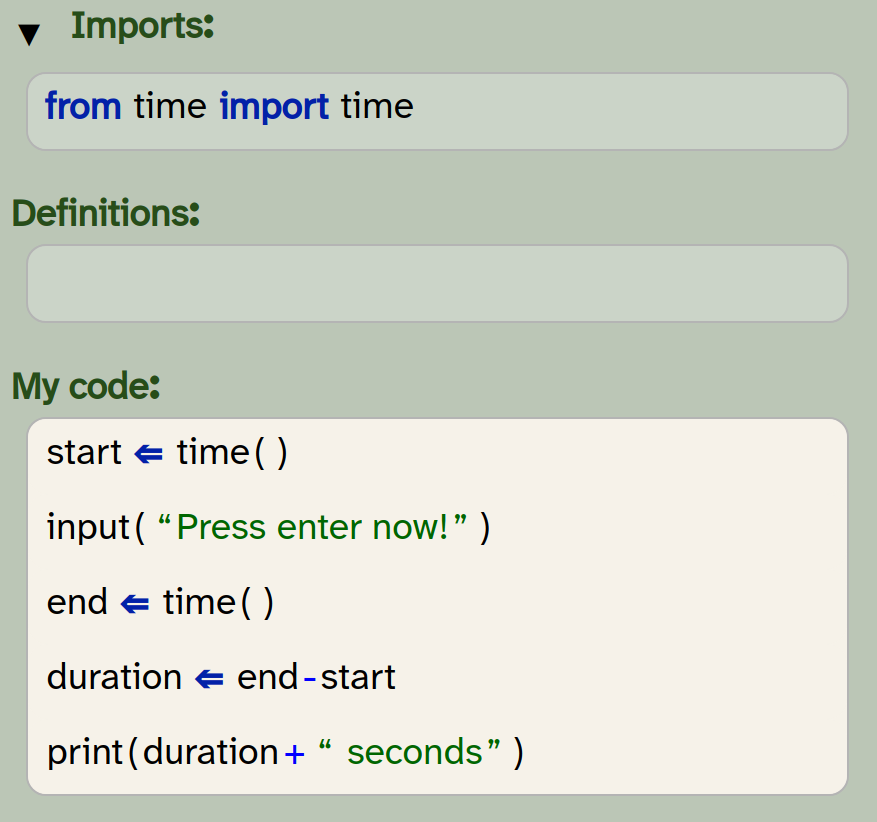Viewport: 877px width, 822px height.
Task: Click the "input" function name
Action: 88,527
